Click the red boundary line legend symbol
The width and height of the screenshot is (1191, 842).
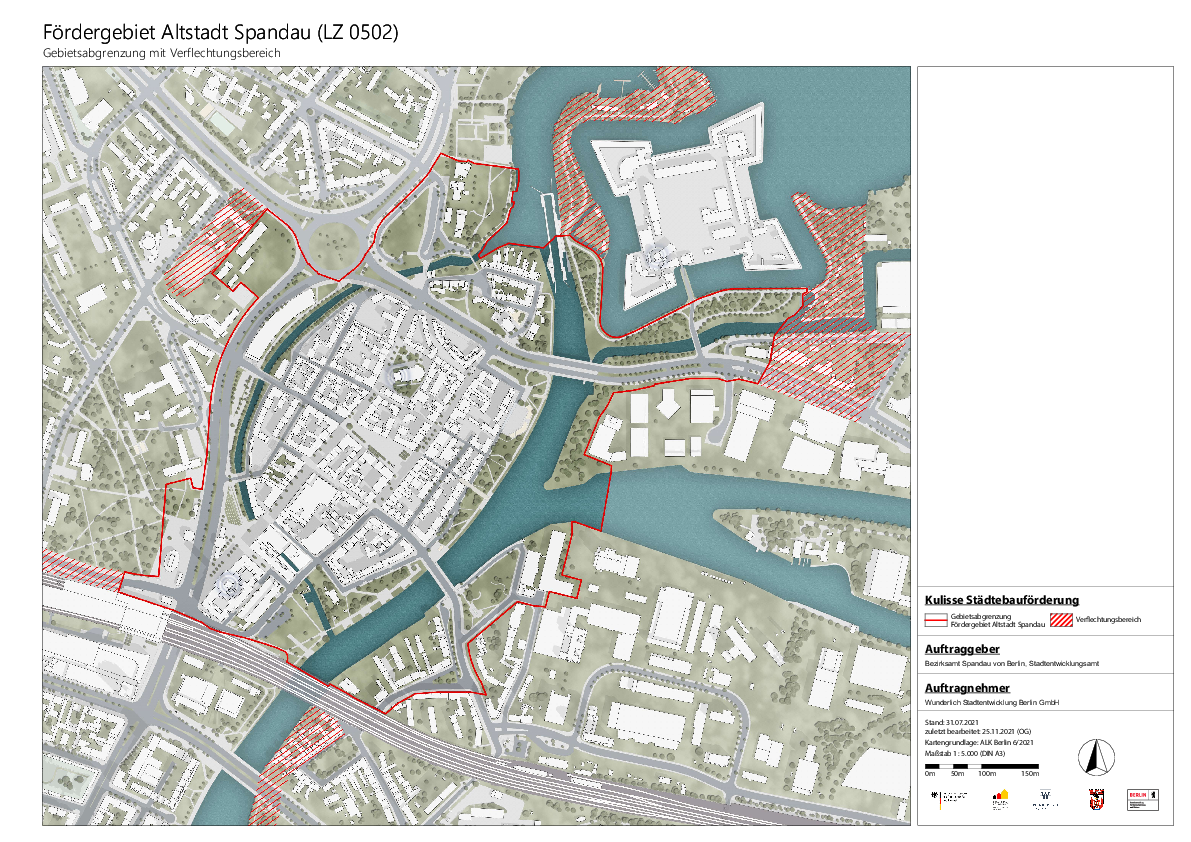[x=936, y=620]
